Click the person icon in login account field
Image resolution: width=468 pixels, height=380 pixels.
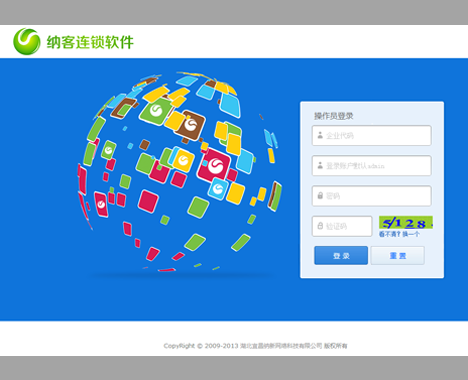320,165
